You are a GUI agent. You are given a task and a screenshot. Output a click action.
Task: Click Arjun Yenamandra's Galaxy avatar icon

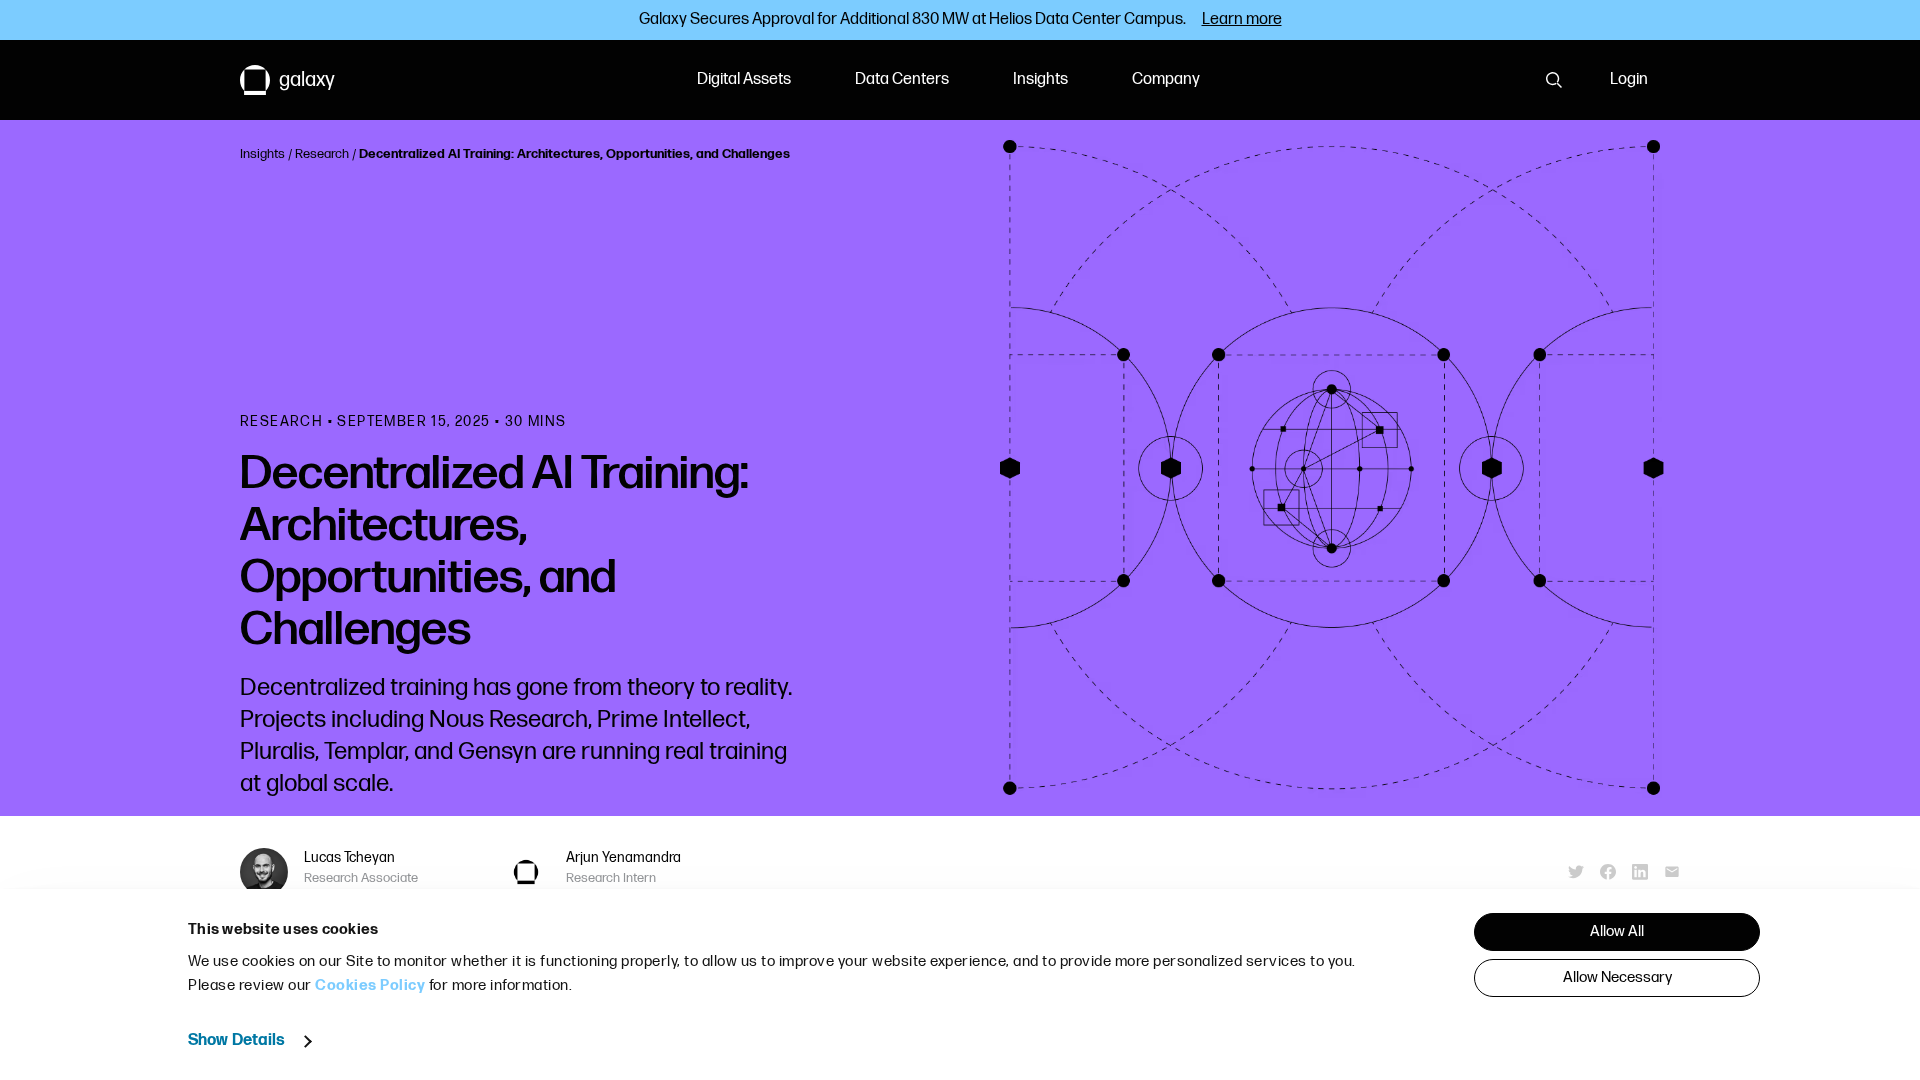(x=526, y=872)
